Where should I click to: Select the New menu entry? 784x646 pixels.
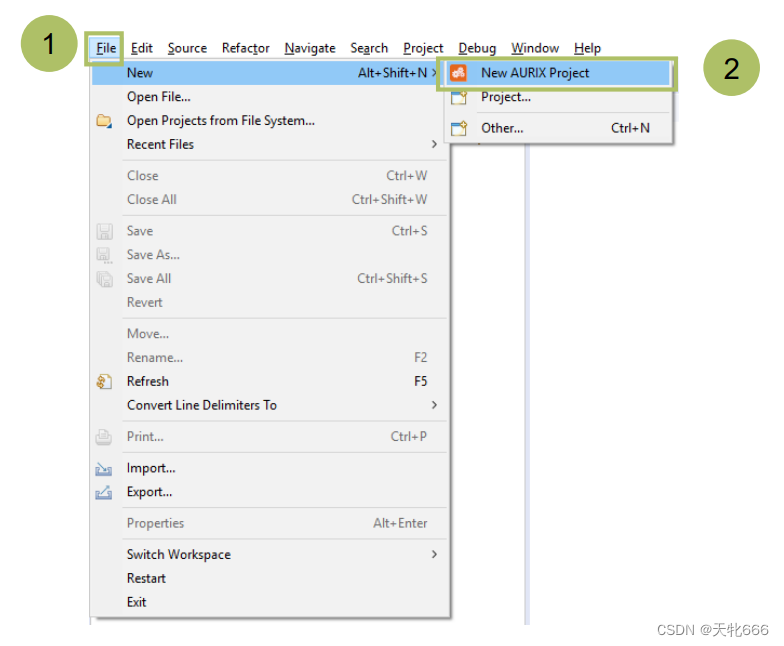click(267, 73)
